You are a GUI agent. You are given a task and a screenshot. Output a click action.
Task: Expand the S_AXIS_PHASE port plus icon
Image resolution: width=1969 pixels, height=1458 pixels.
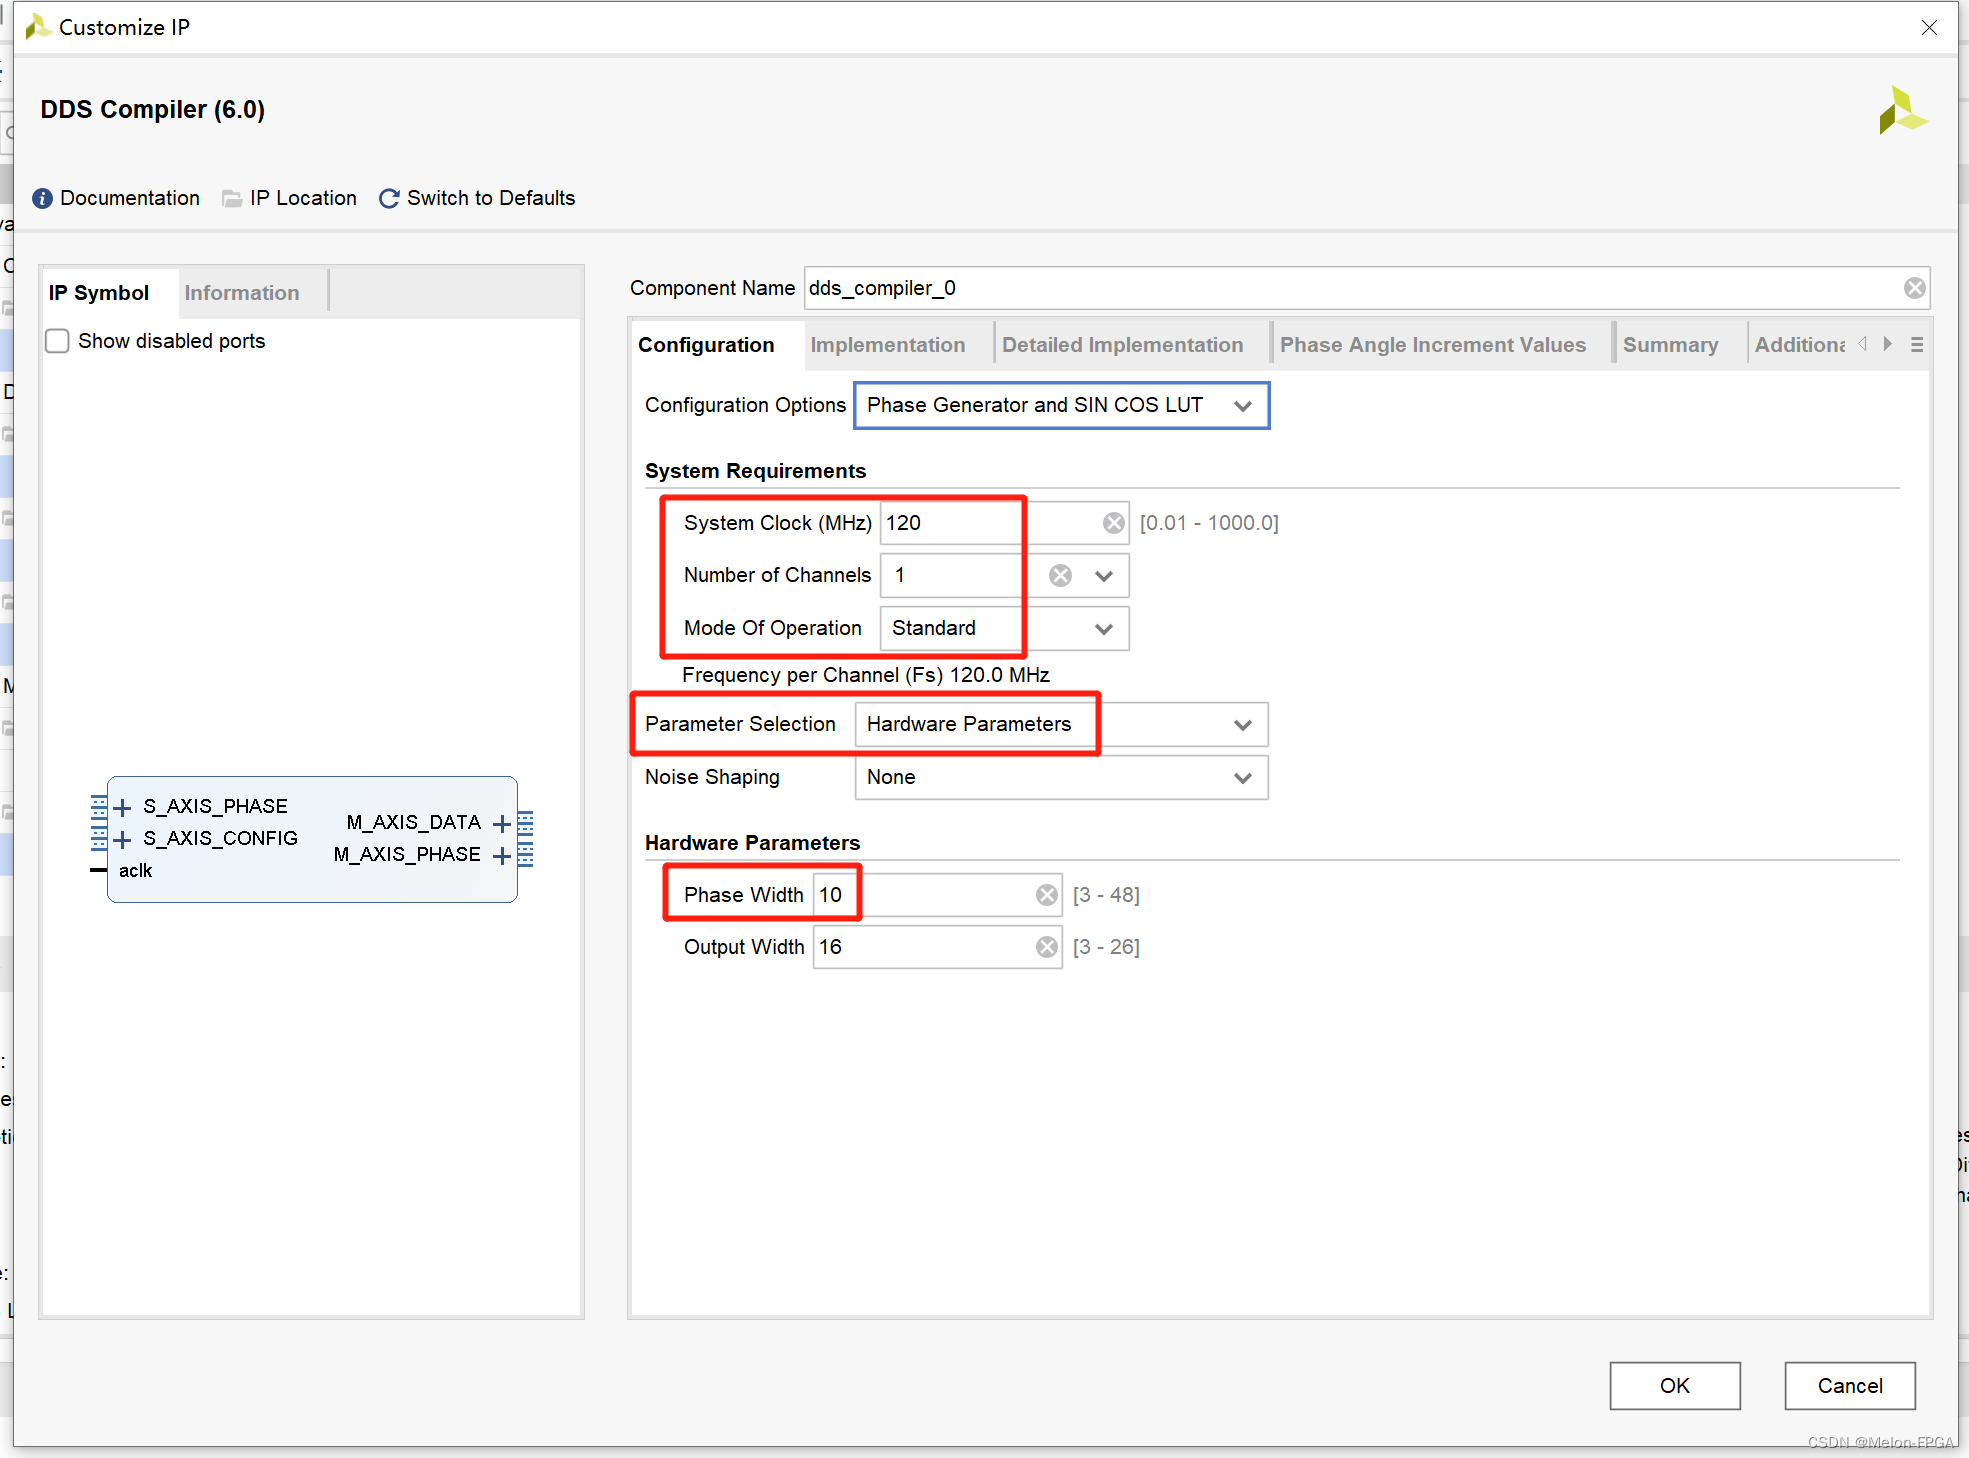(x=123, y=807)
